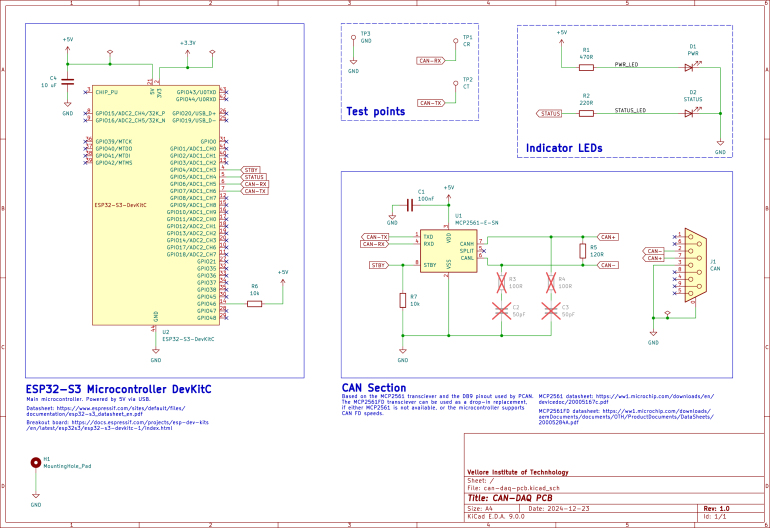Viewport: 770px width, 528px height.
Task: Select the R5 120R termination resistor
Action: [x=582, y=251]
